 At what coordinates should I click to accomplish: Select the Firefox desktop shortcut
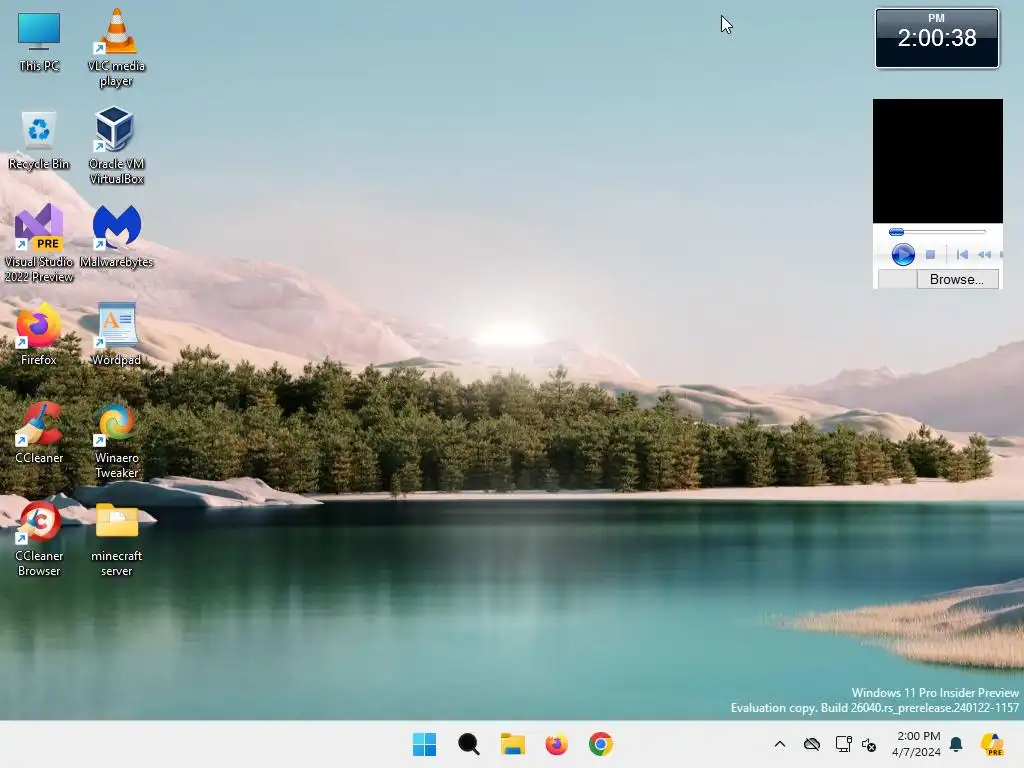pyautogui.click(x=39, y=334)
